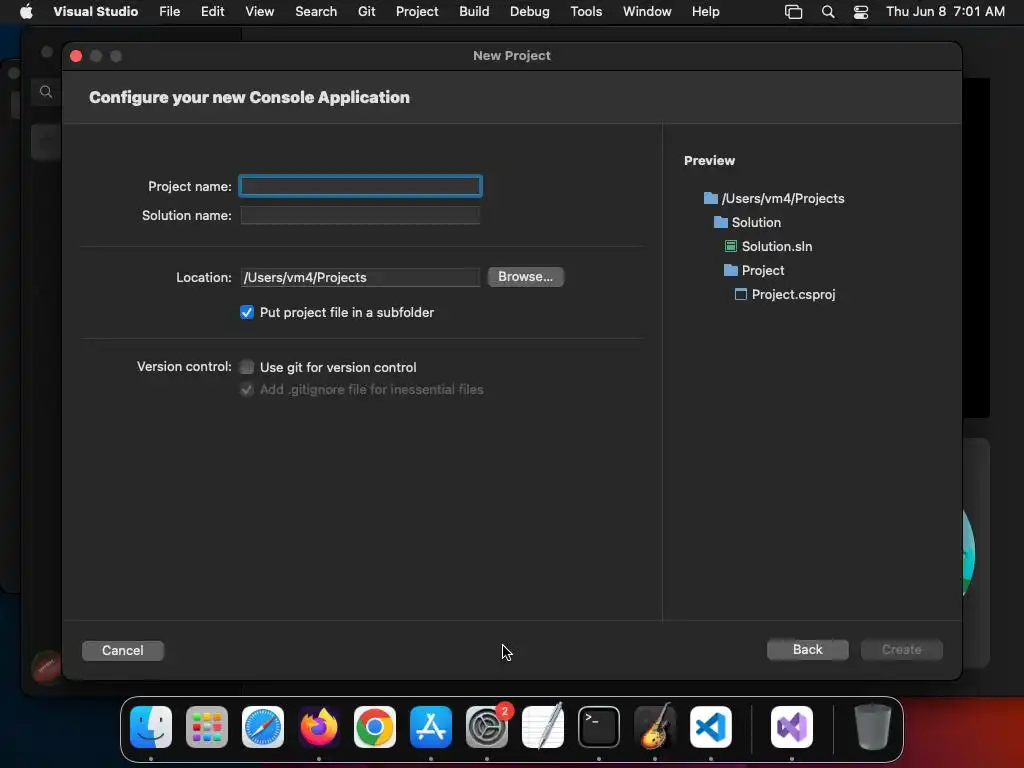Open Terminal from the dock

coord(599,727)
